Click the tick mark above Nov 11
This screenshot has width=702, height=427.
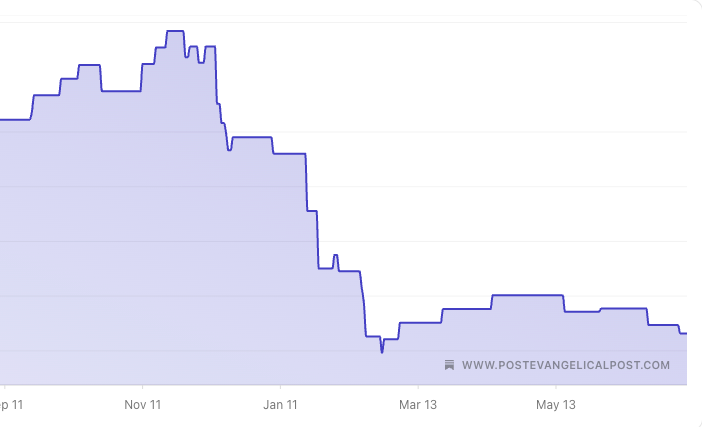(x=142, y=387)
